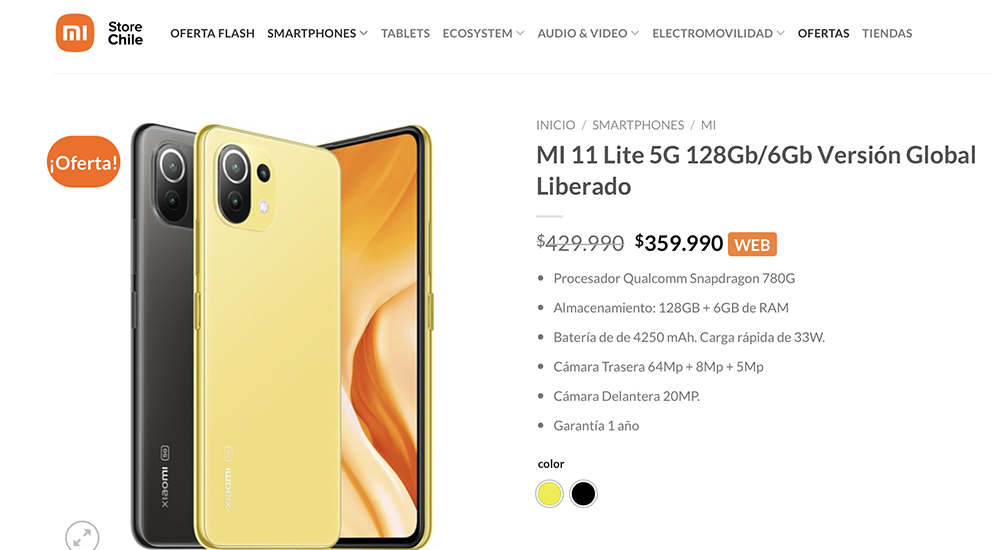Open the OFERTAS menu item

tap(823, 33)
